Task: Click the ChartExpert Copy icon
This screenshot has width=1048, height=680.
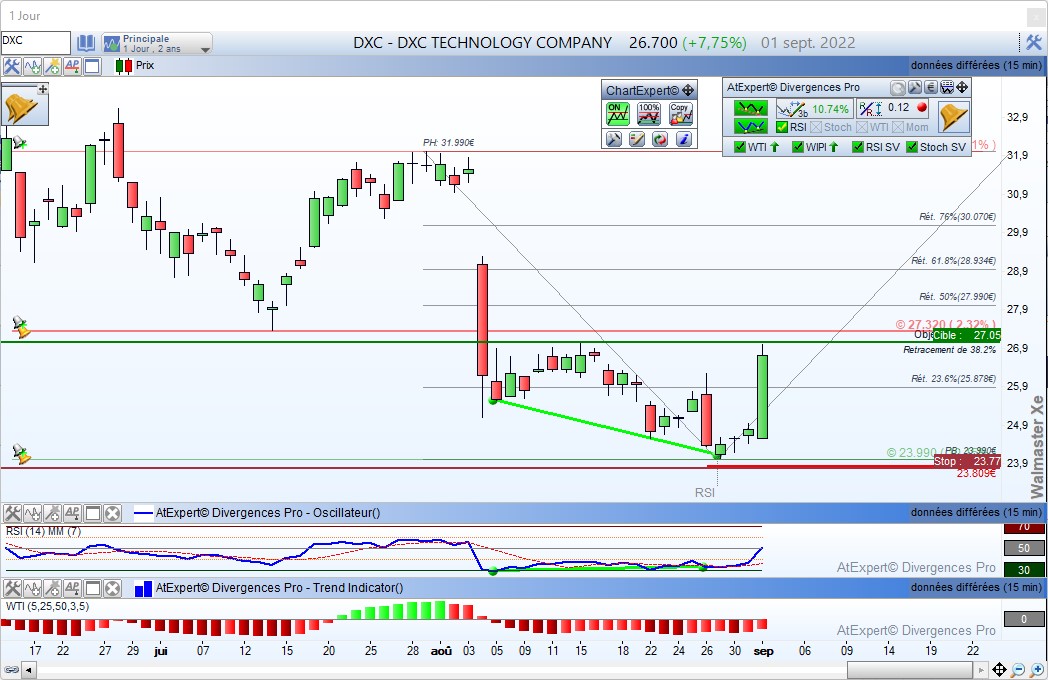Action: click(x=680, y=114)
